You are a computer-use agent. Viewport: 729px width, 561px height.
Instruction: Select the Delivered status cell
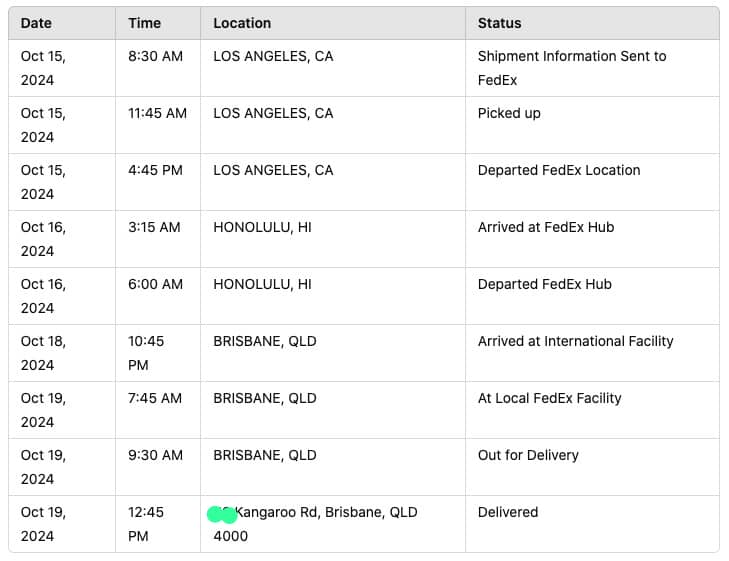click(508, 513)
